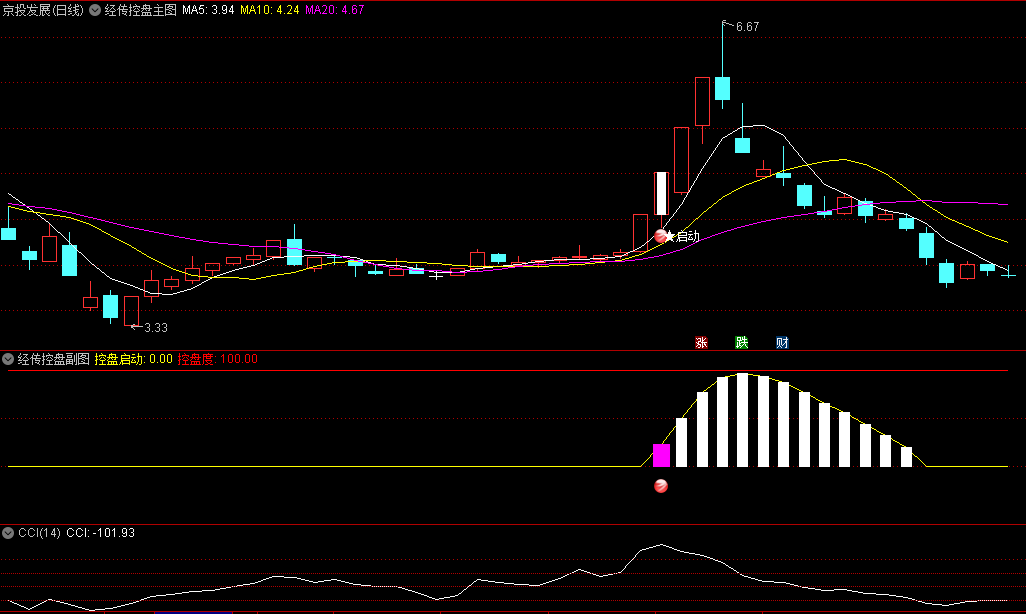Click the 经传控盘副图 indicator name
The width and height of the screenshot is (1026, 614).
tap(54, 359)
